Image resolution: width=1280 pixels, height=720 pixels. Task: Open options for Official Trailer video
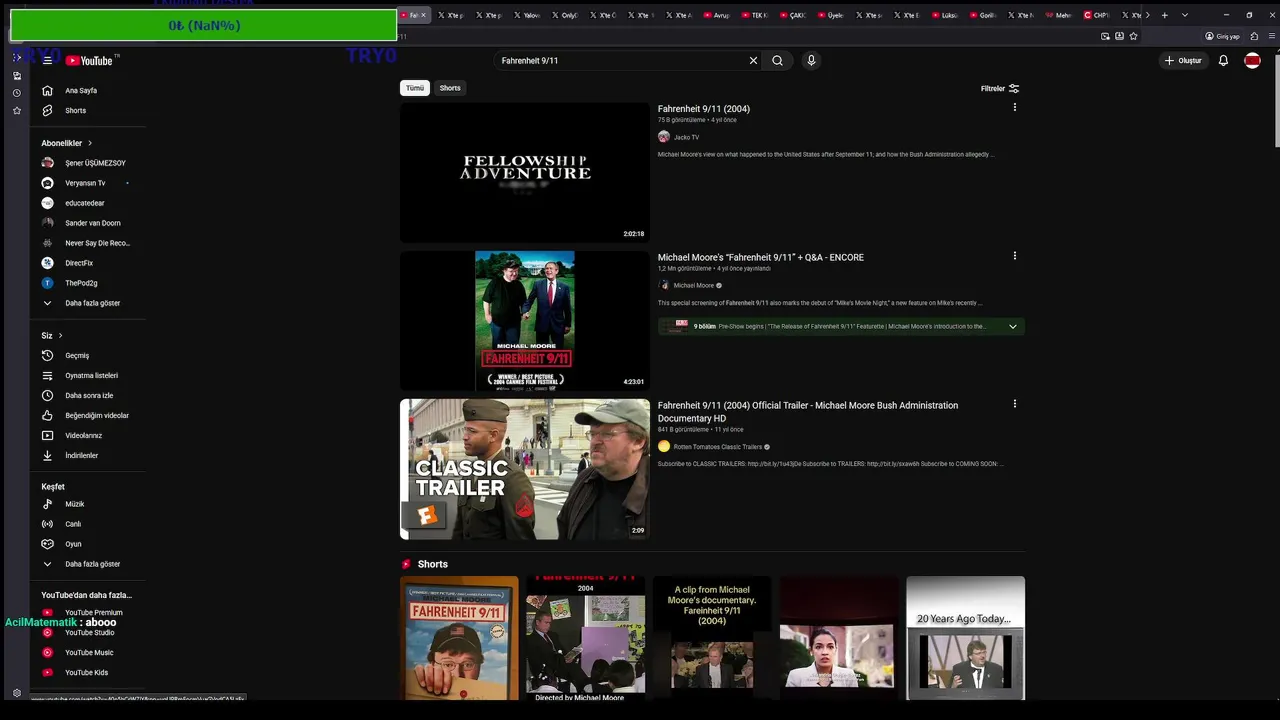(1014, 404)
